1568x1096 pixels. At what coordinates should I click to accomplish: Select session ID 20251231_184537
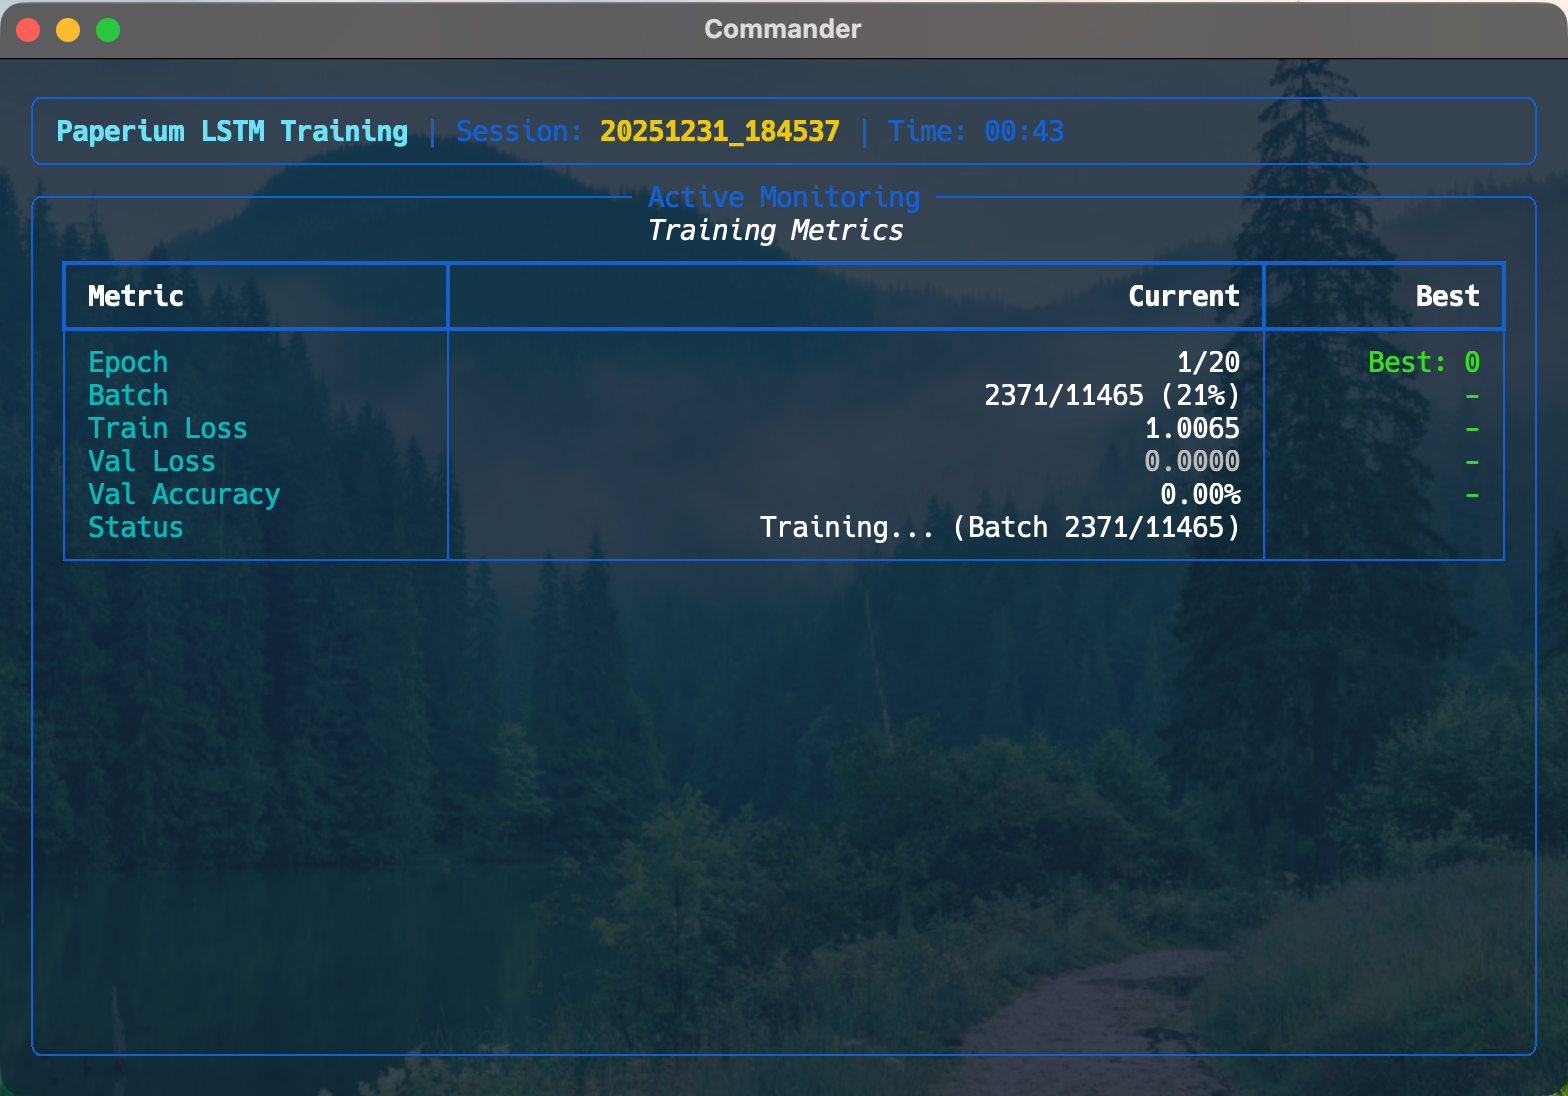coord(720,132)
